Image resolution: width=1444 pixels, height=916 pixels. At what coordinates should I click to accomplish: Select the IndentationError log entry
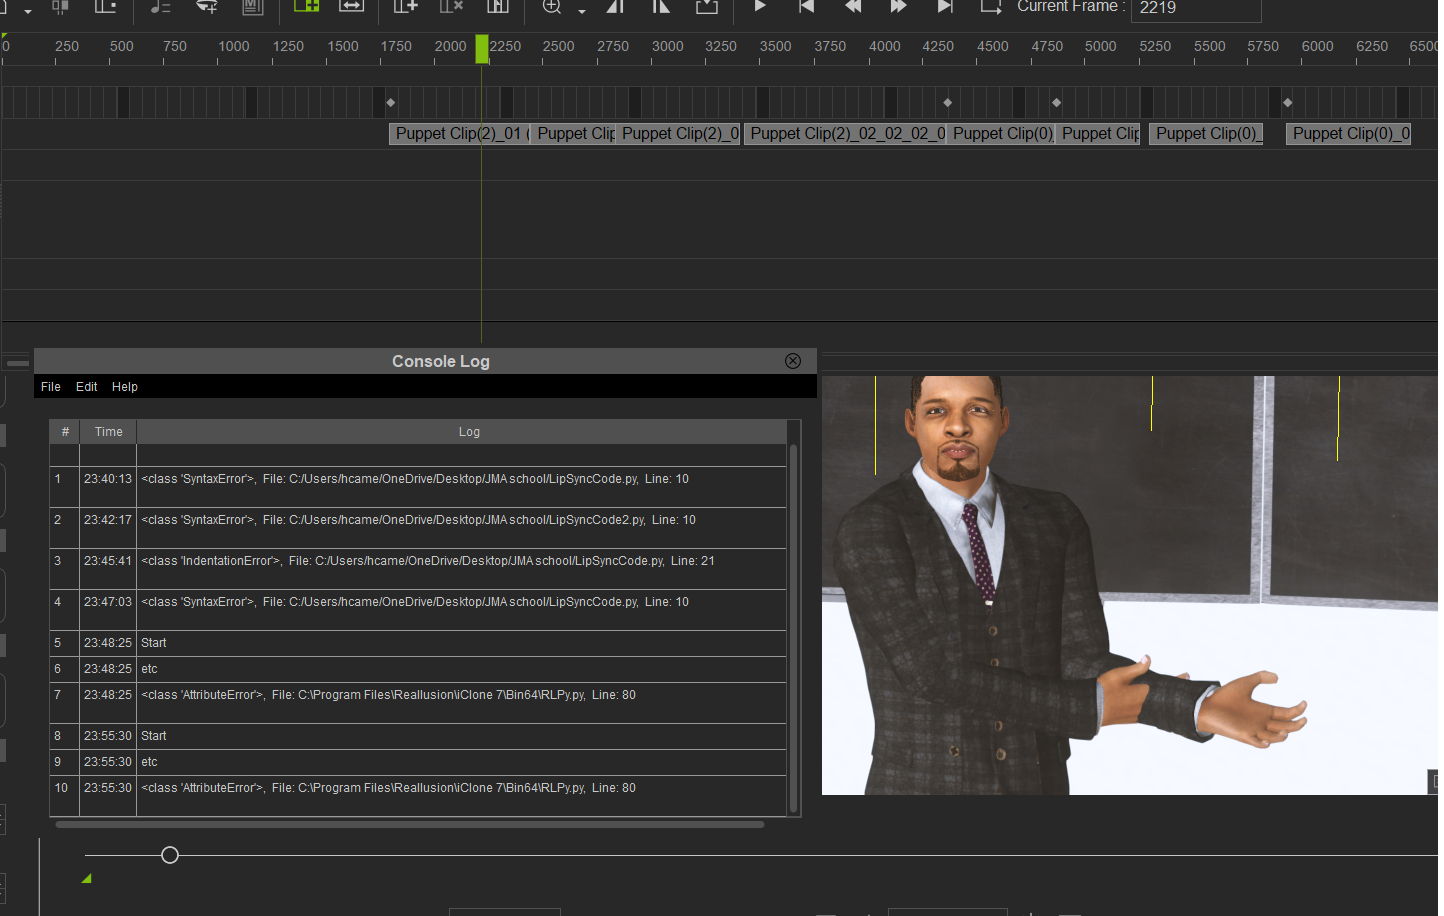(418, 569)
